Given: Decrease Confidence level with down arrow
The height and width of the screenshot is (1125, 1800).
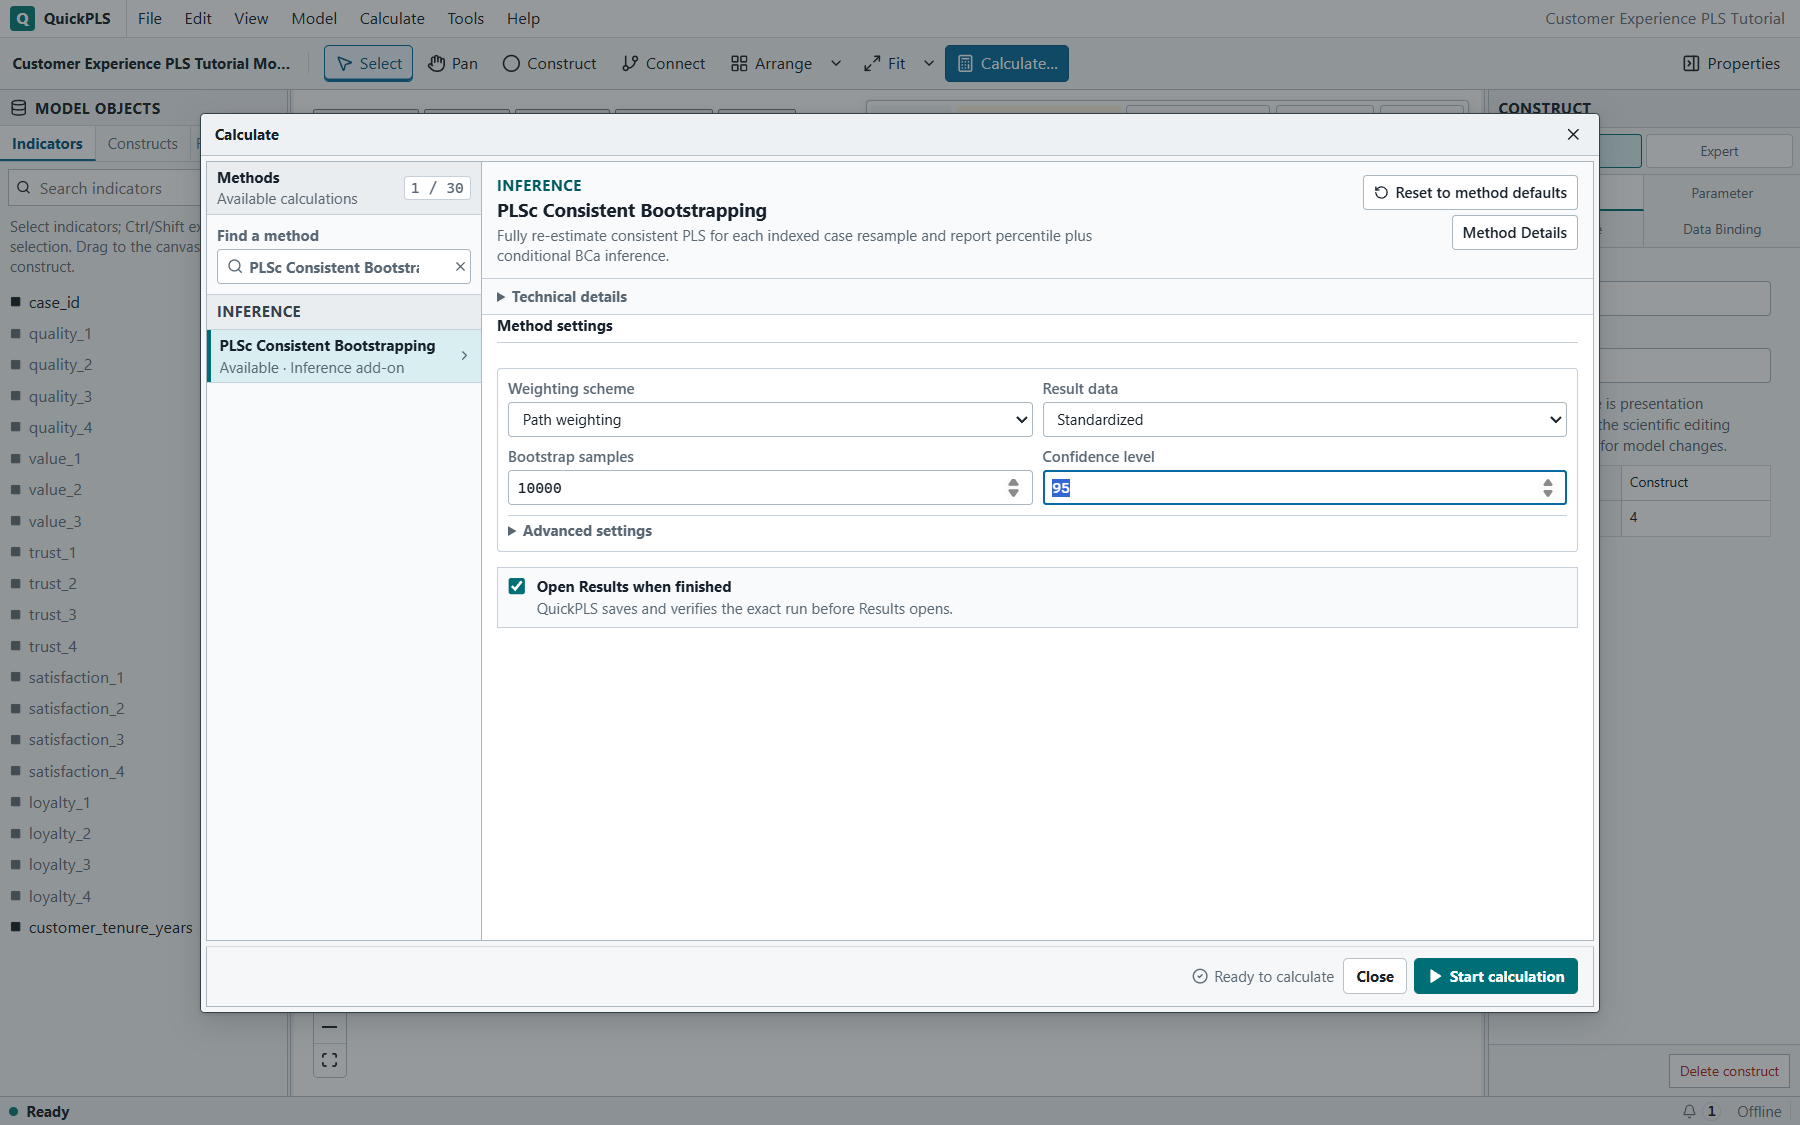Looking at the screenshot, I should [1548, 494].
